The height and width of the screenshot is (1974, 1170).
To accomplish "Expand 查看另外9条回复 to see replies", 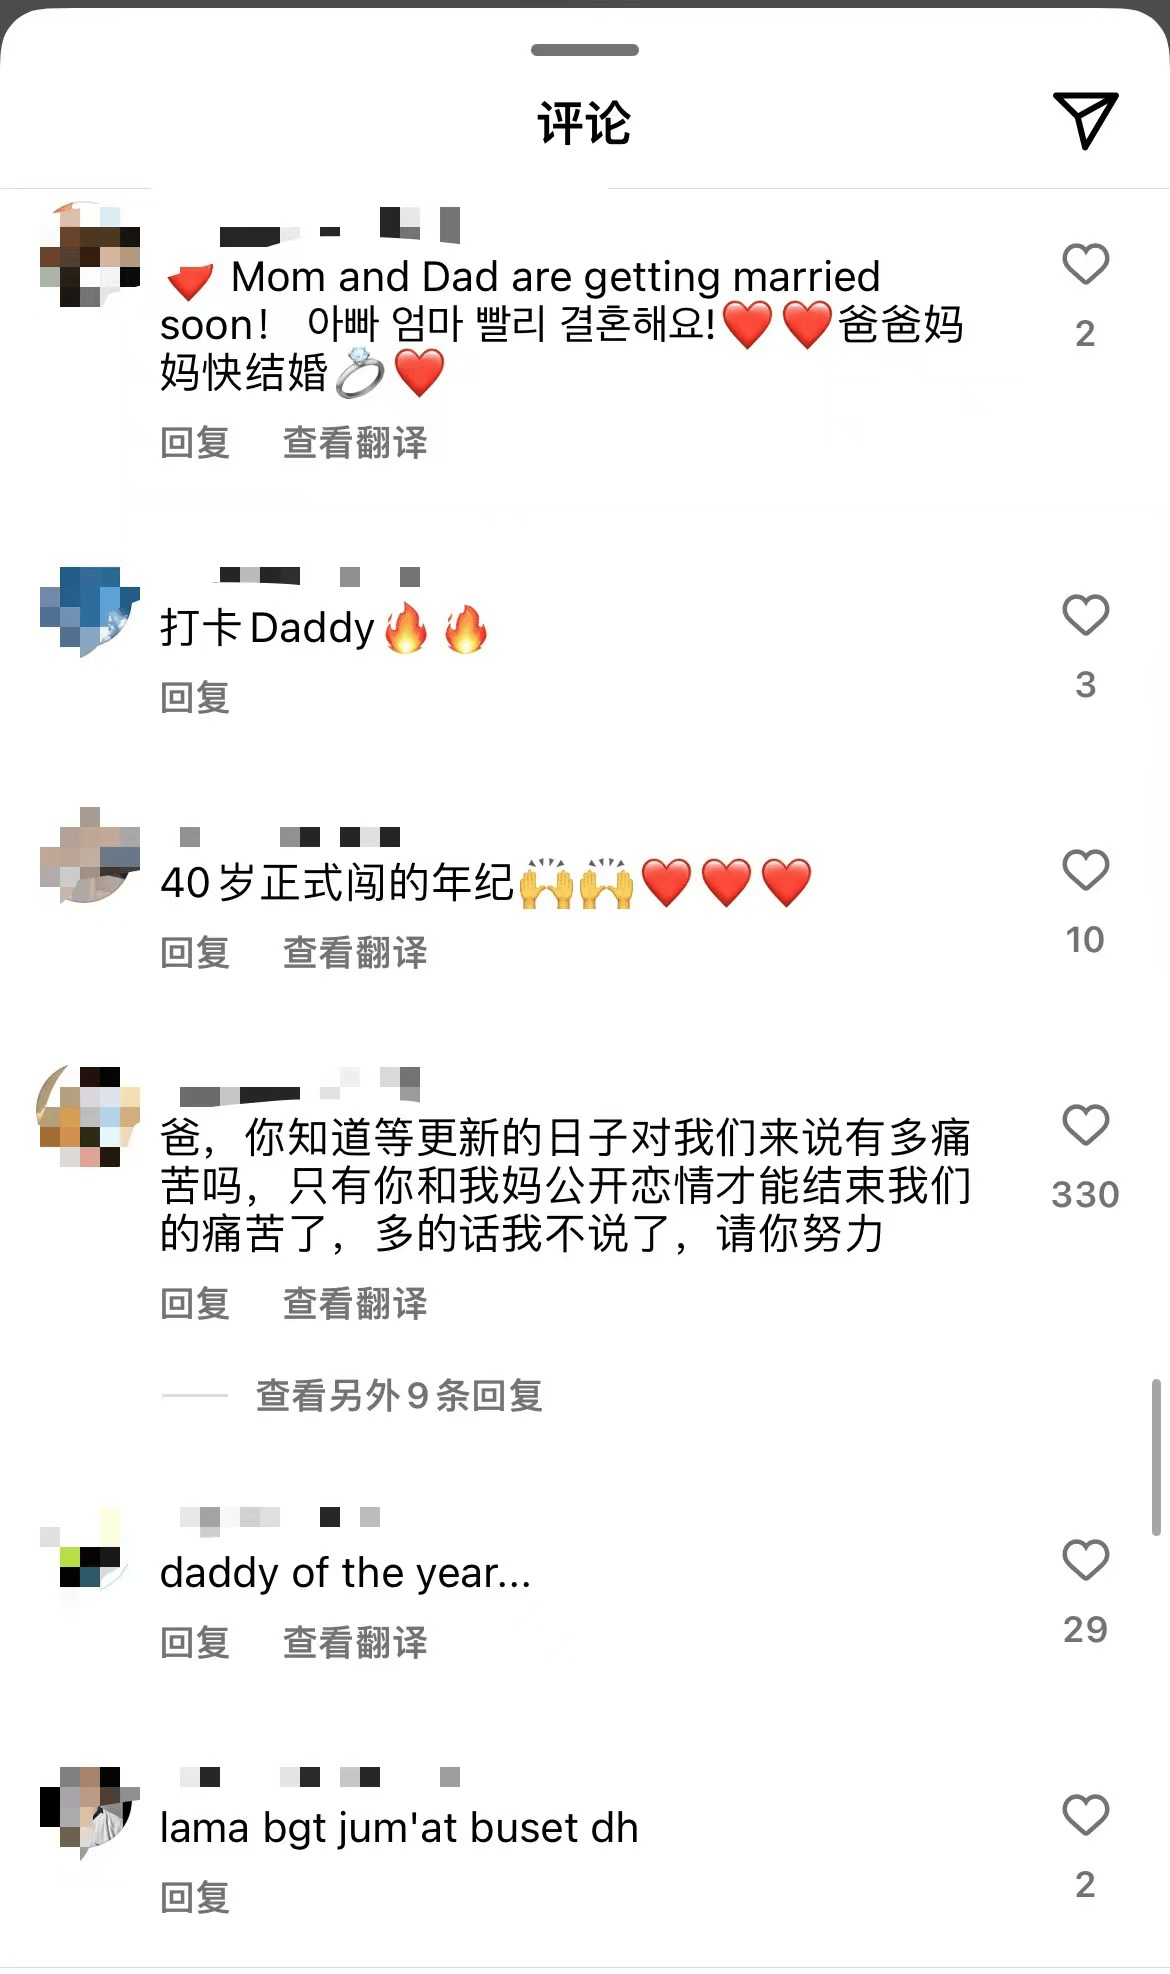I will [x=399, y=1395].
